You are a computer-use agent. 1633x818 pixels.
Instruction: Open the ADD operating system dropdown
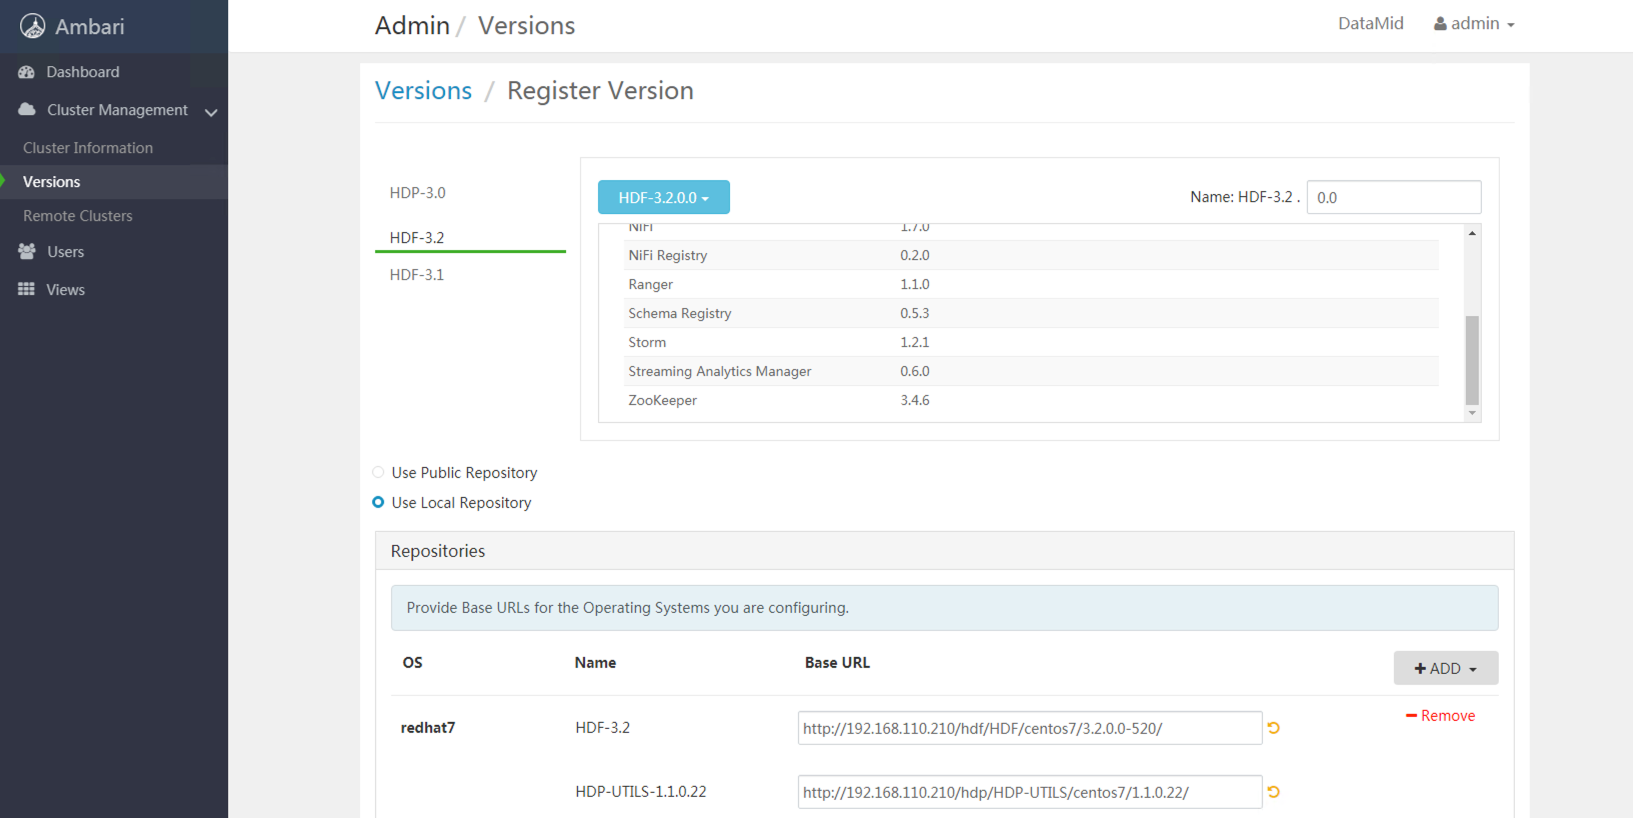pos(1445,668)
